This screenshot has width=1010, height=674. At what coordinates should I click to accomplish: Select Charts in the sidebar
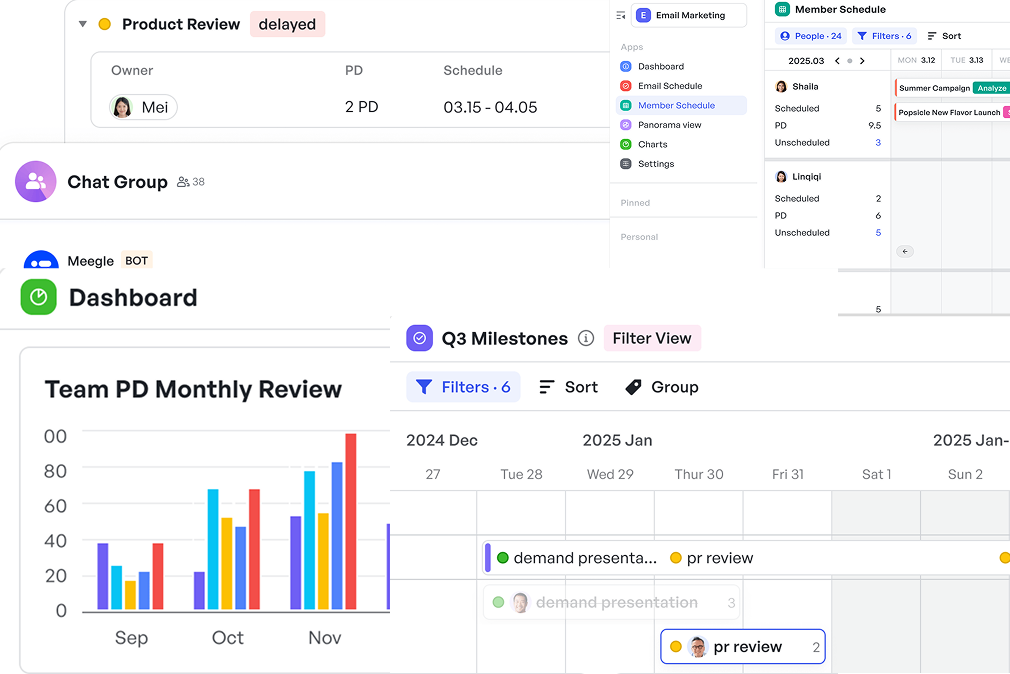click(x=652, y=144)
